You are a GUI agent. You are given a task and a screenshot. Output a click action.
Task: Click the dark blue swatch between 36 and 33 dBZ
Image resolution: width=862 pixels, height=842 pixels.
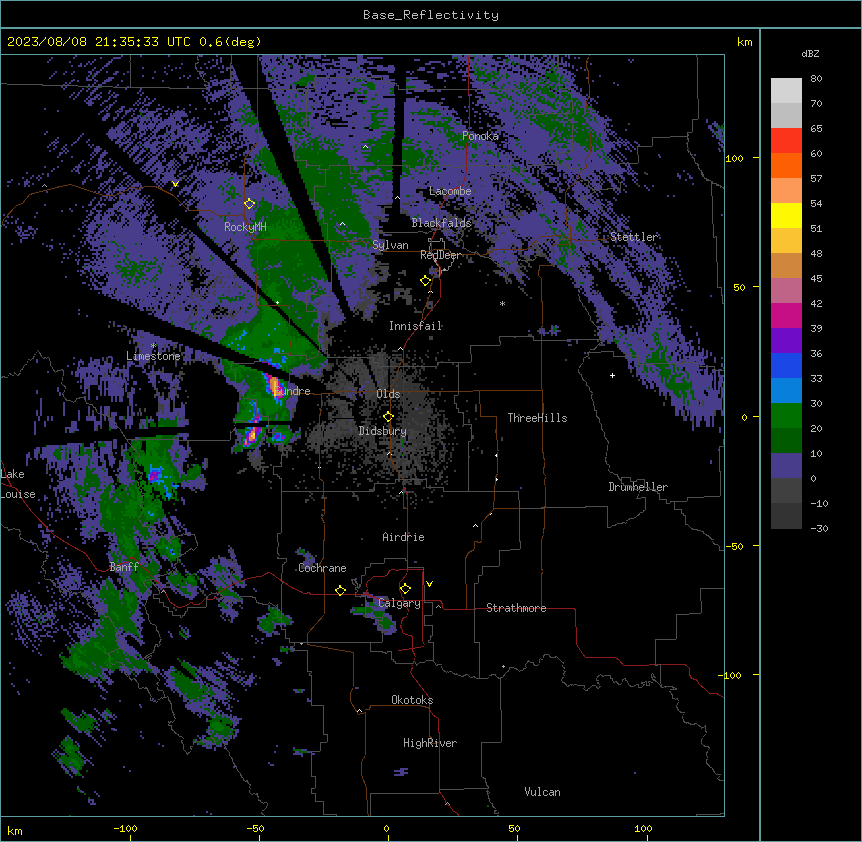pos(786,365)
